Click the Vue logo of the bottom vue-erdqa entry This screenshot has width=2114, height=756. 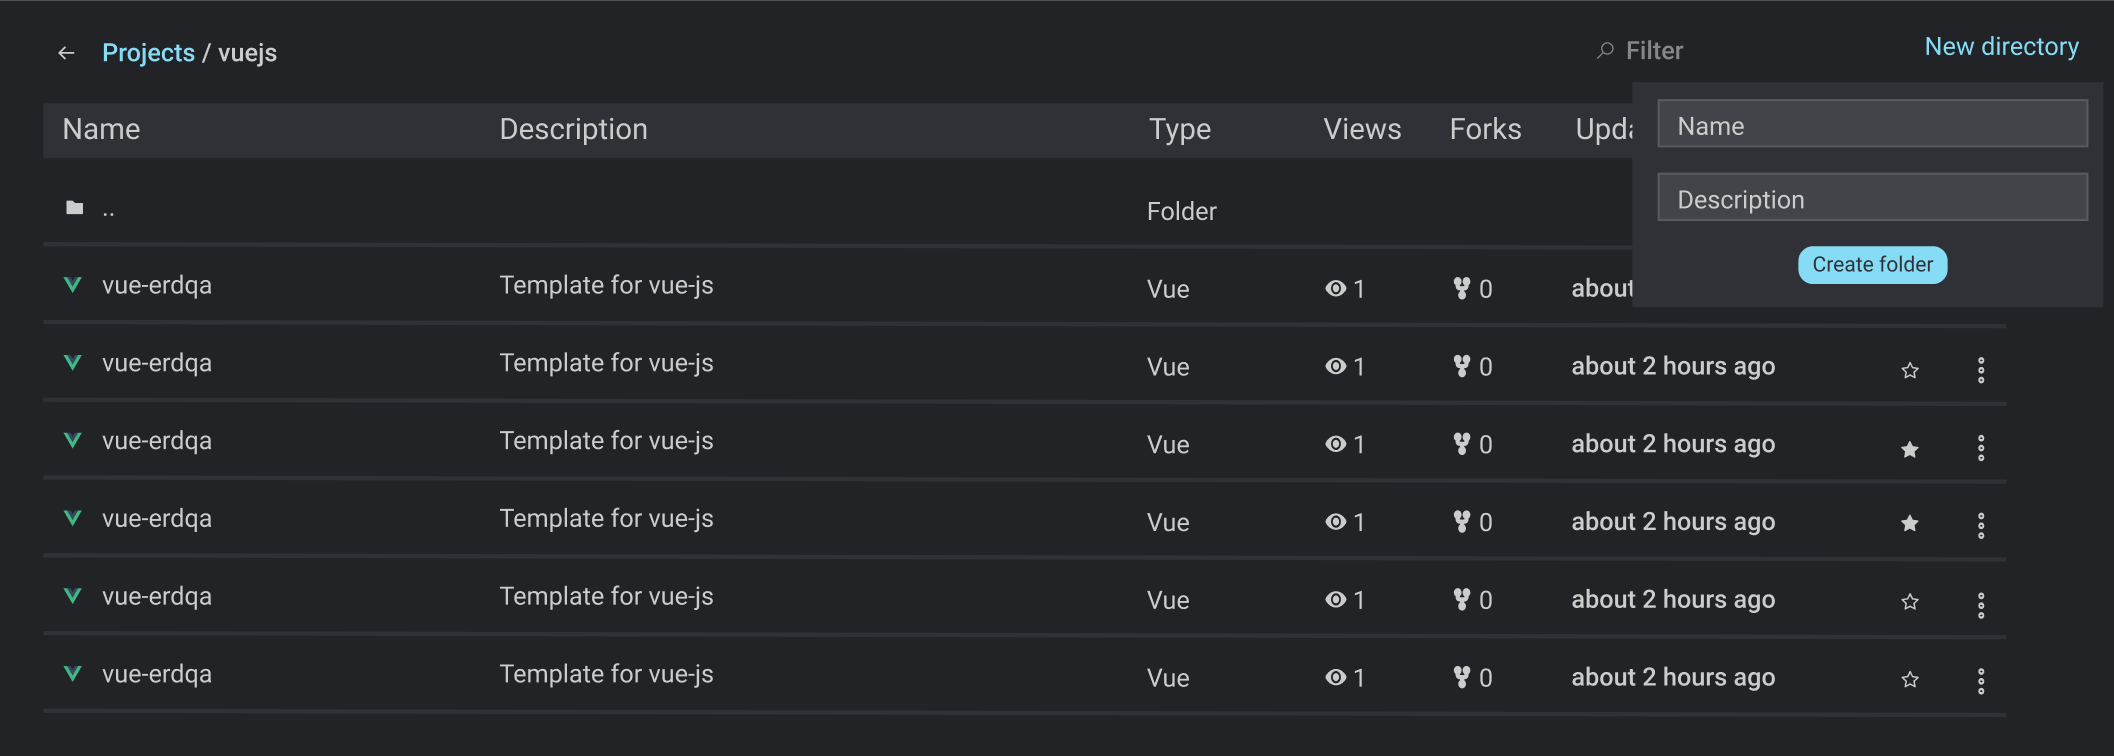coord(72,674)
